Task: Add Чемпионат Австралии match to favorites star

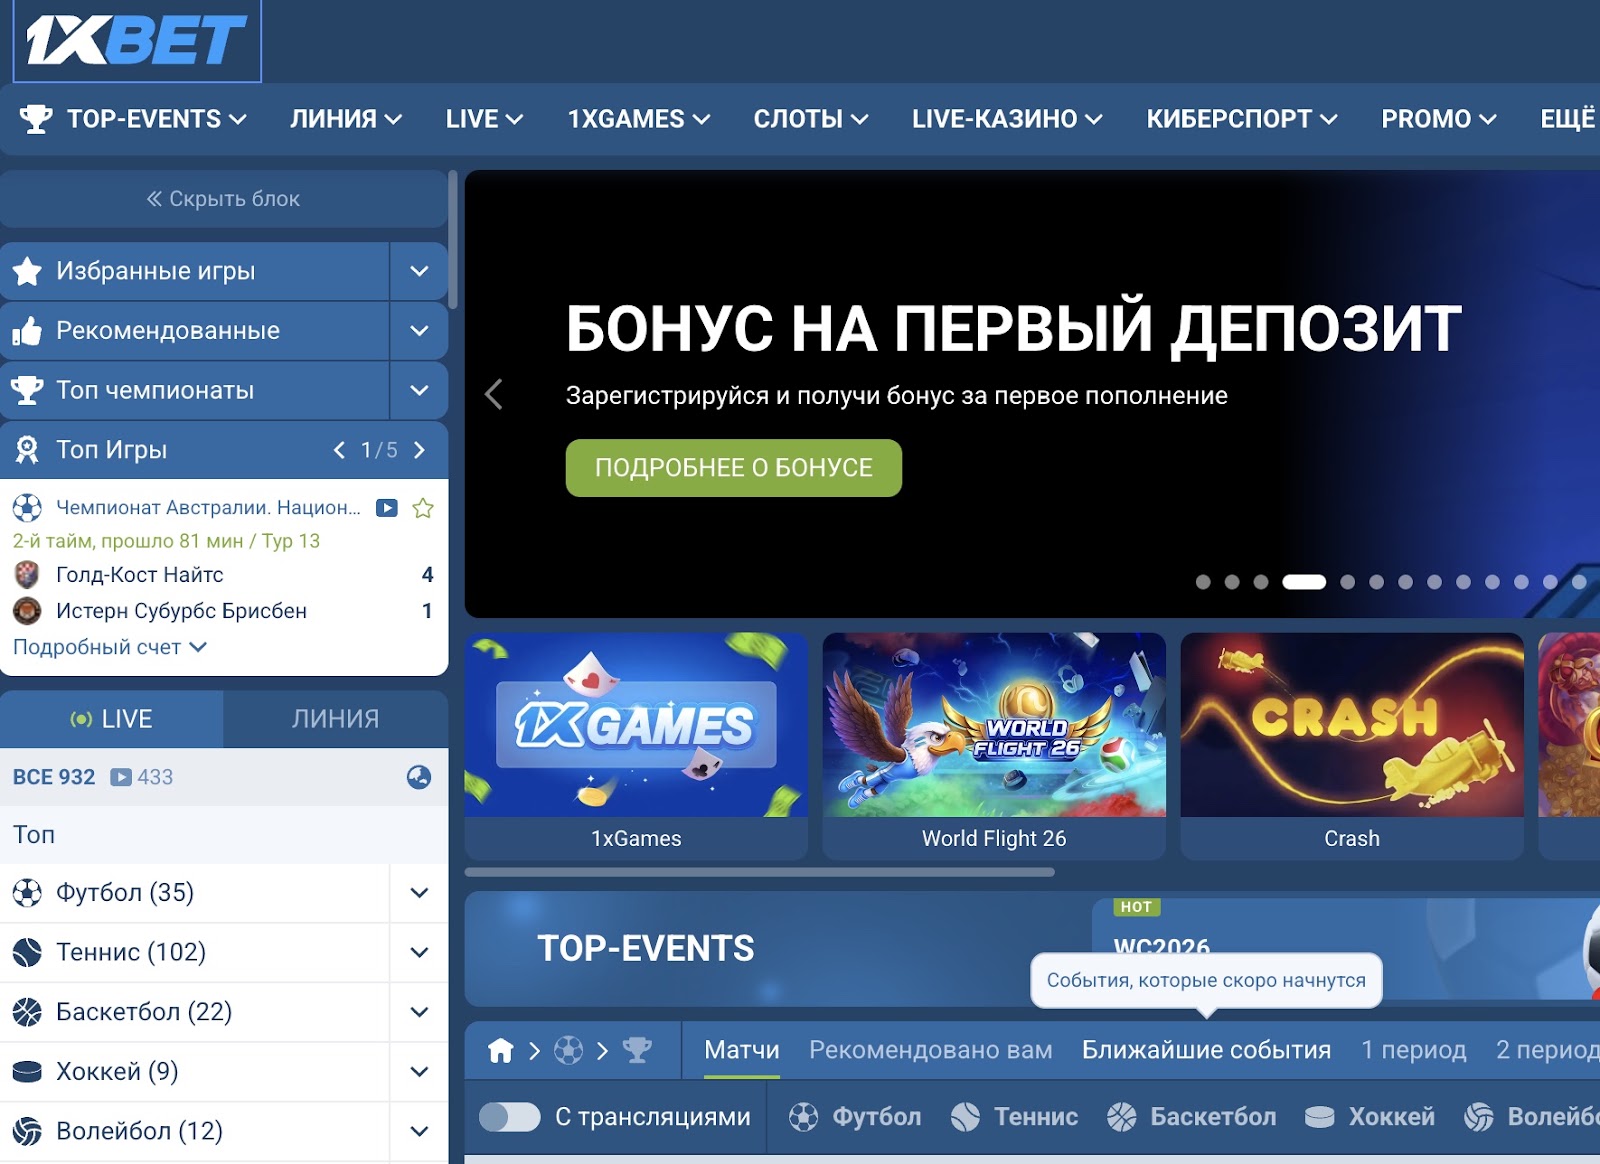Action: [423, 508]
